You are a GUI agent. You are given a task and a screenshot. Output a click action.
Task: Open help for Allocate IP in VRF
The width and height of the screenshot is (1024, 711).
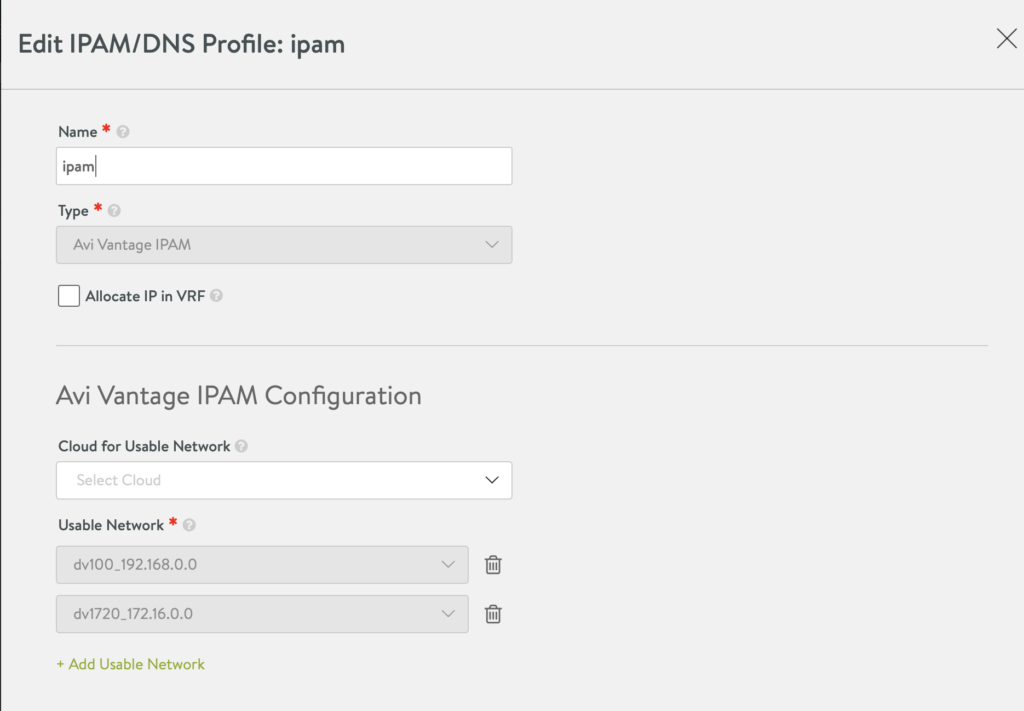pos(216,296)
